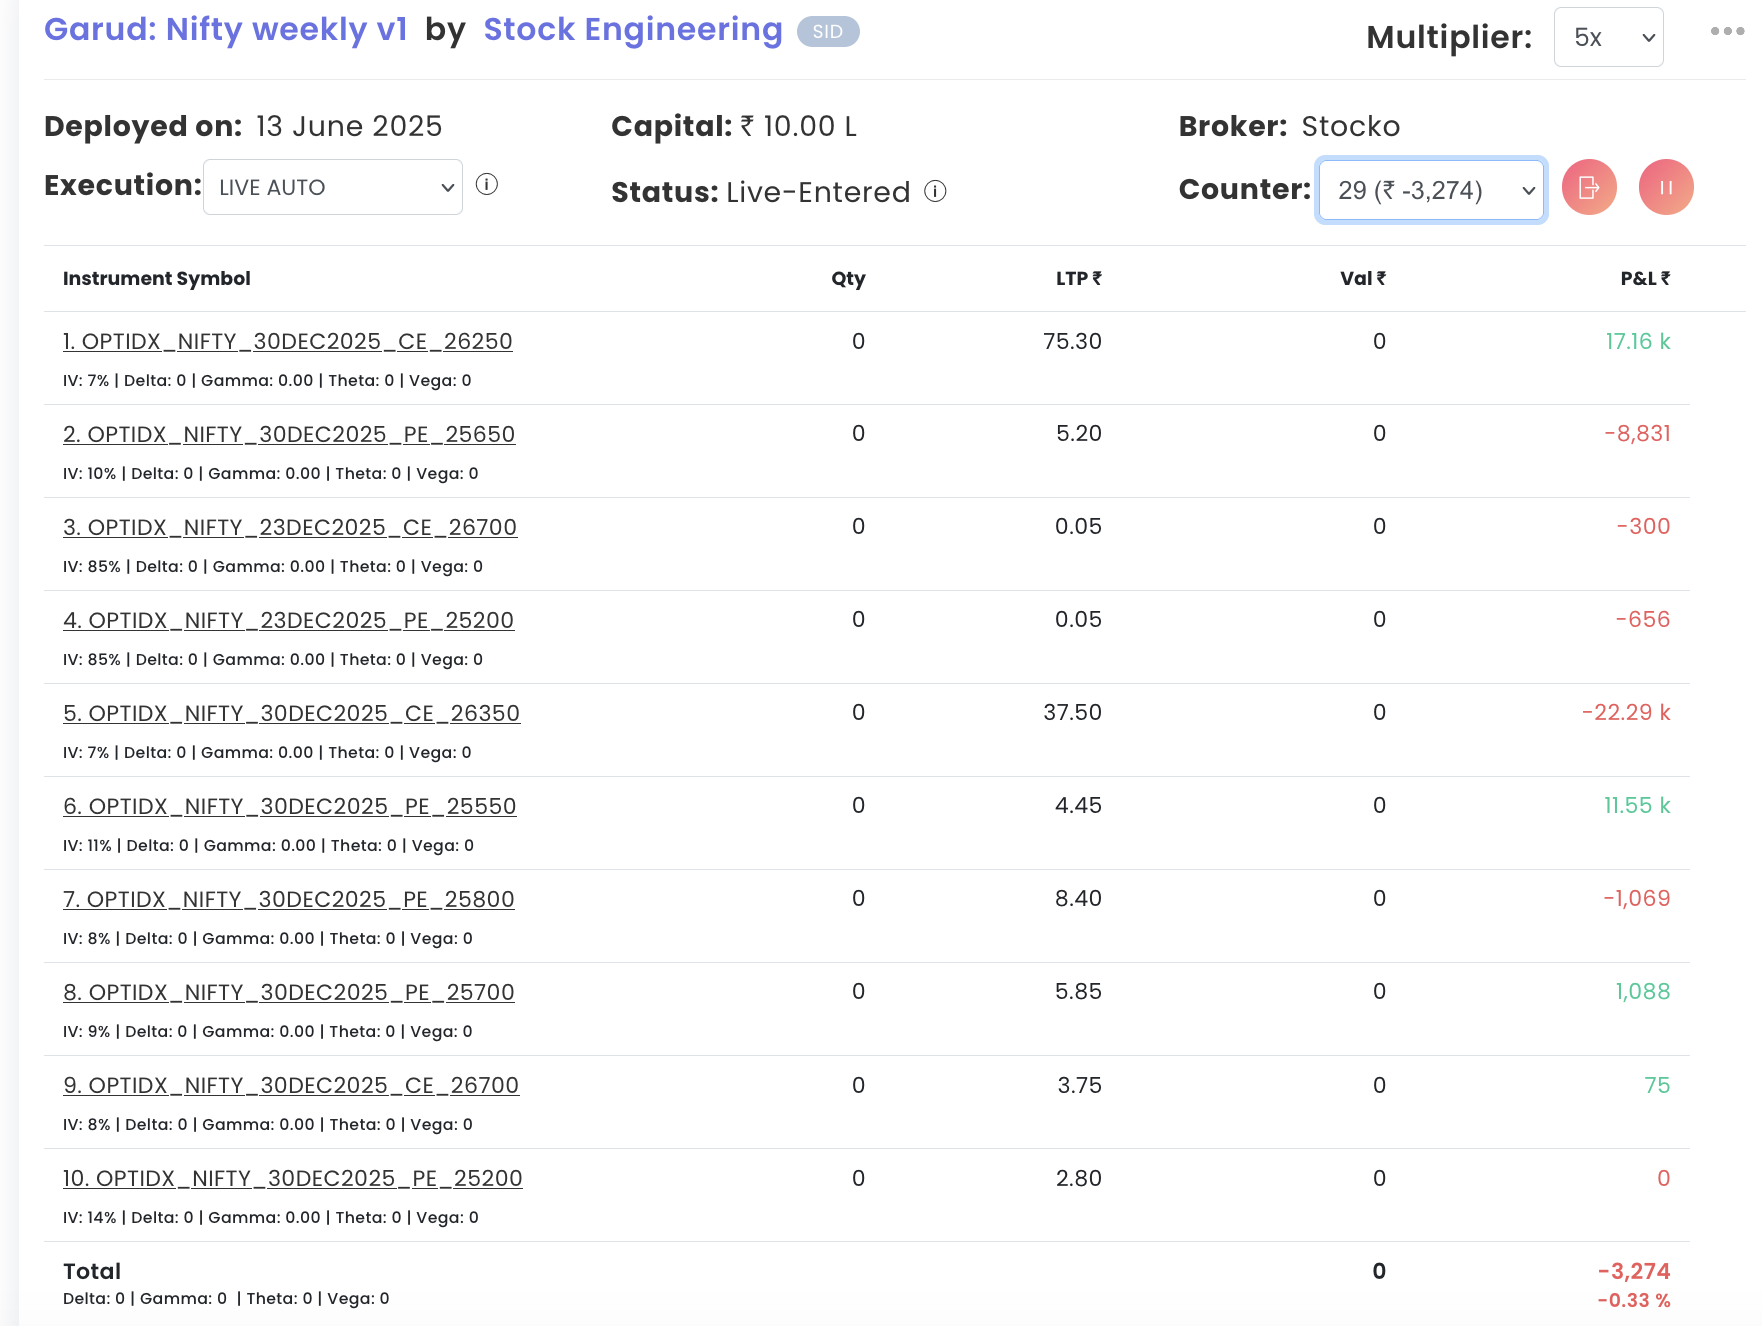Open the Multiplier 5x dropdown
The height and width of the screenshot is (1326, 1762).
point(1608,38)
